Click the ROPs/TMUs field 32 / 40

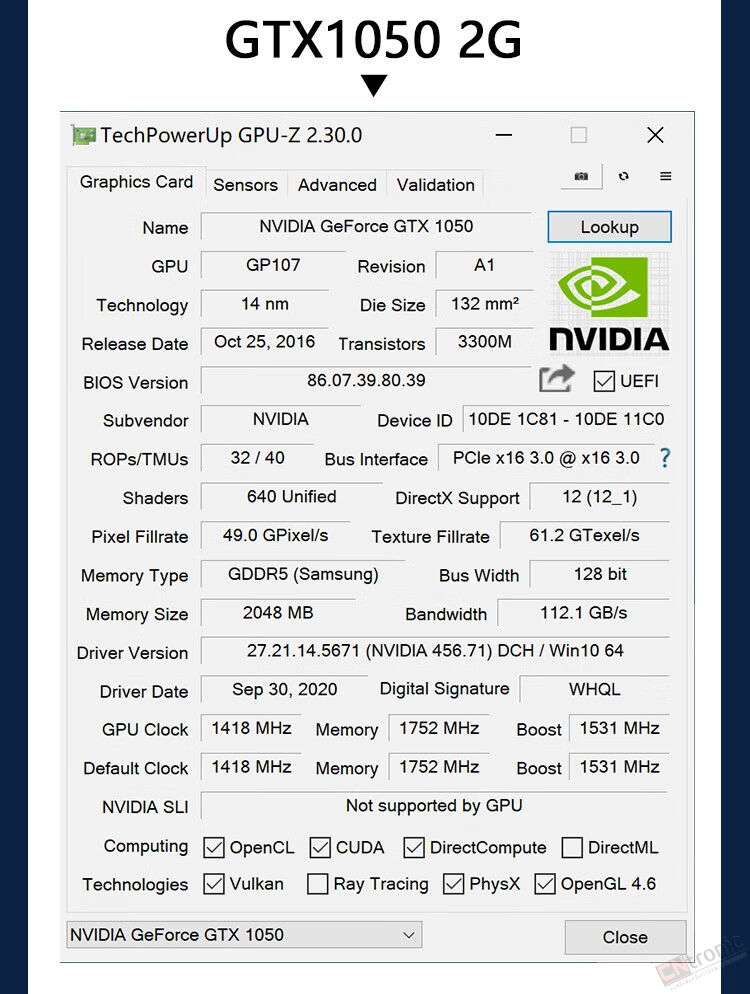257,458
